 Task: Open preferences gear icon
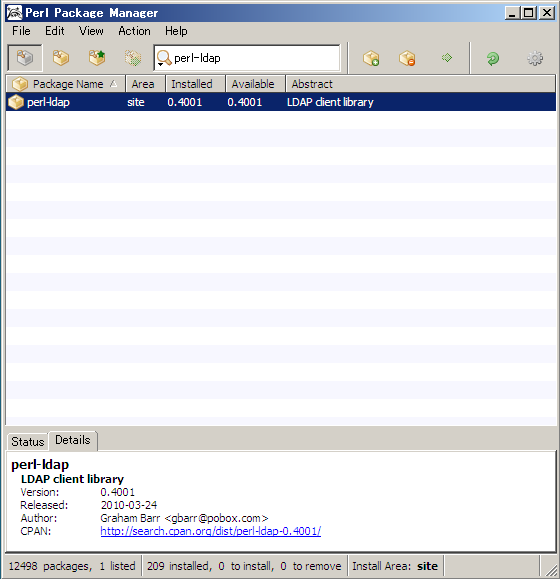pyautogui.click(x=535, y=58)
